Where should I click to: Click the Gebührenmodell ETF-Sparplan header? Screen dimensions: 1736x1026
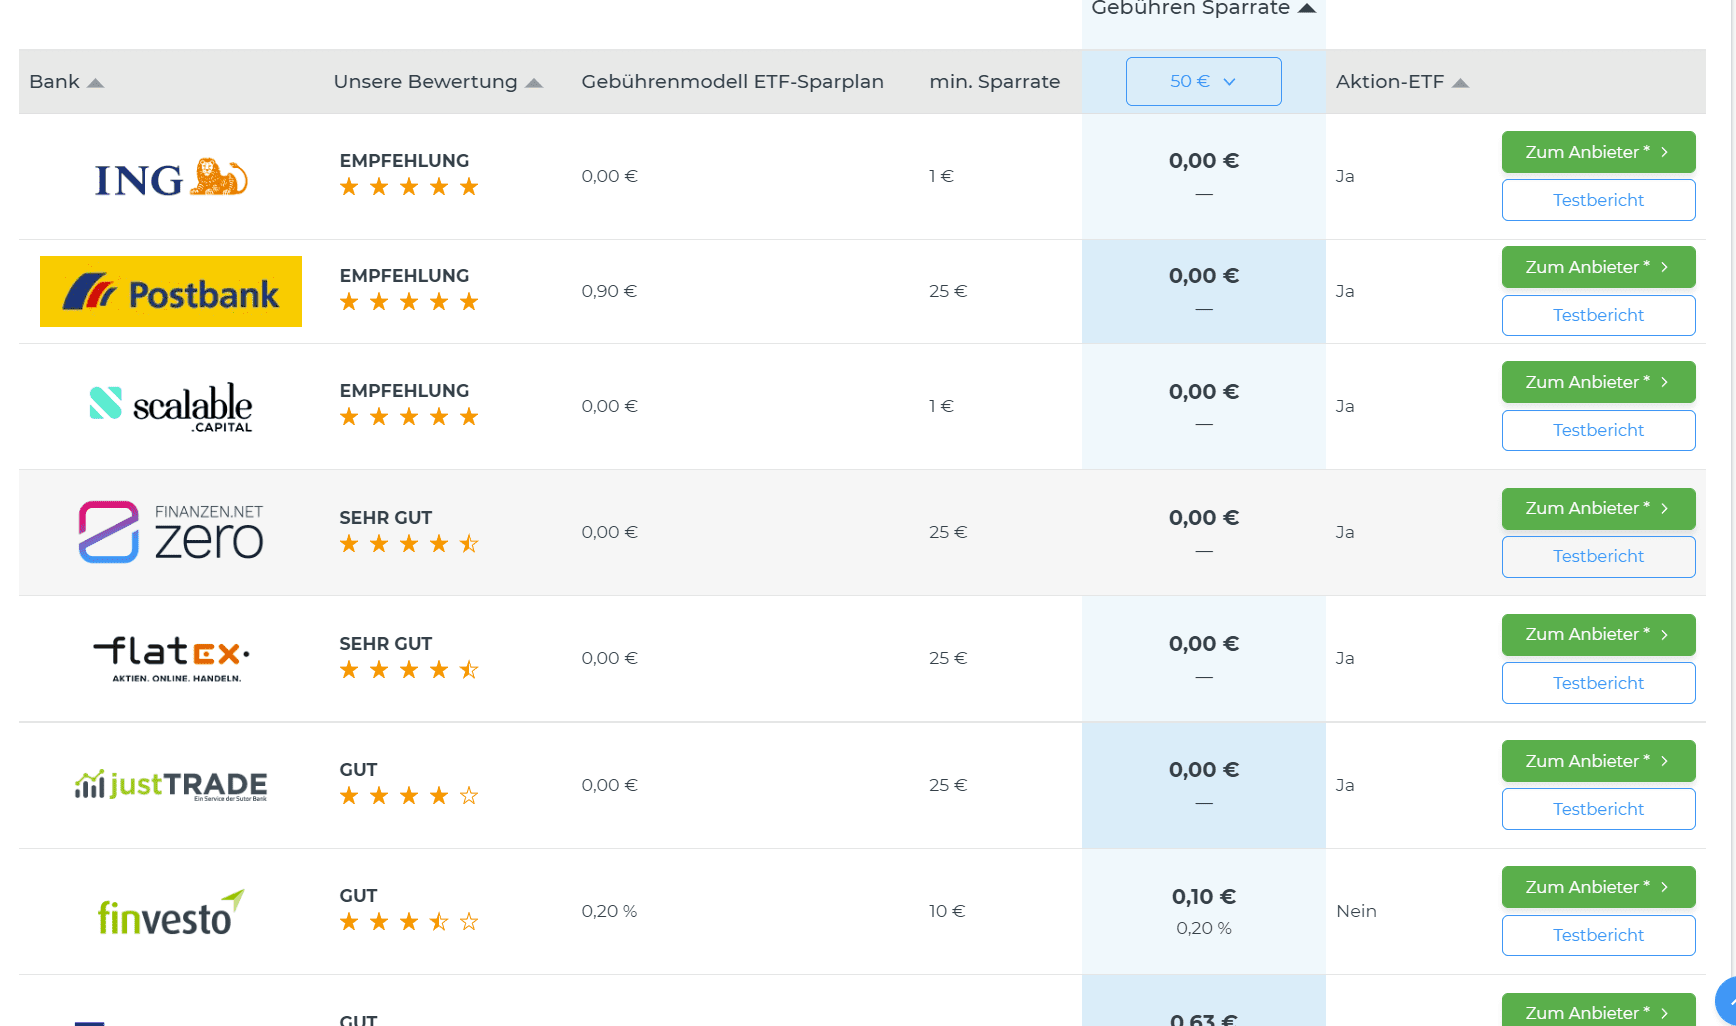[x=732, y=82]
